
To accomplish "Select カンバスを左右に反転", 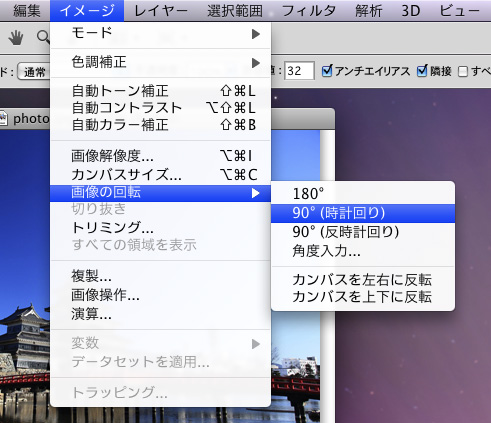I will [x=363, y=280].
